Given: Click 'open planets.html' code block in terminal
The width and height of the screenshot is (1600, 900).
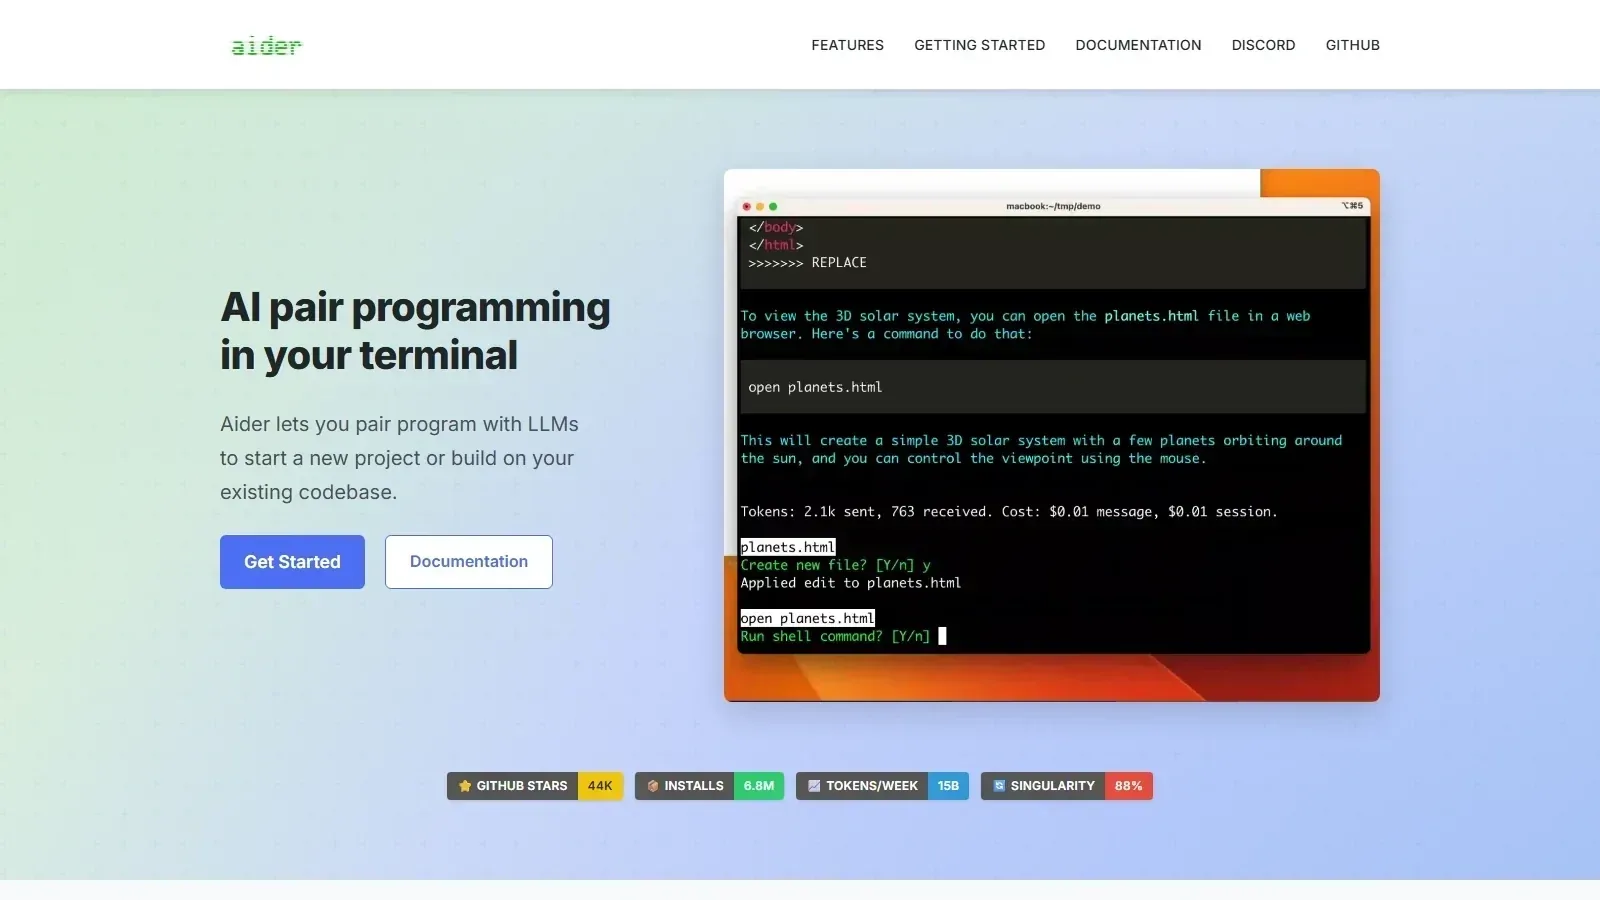Looking at the screenshot, I should point(1052,387).
